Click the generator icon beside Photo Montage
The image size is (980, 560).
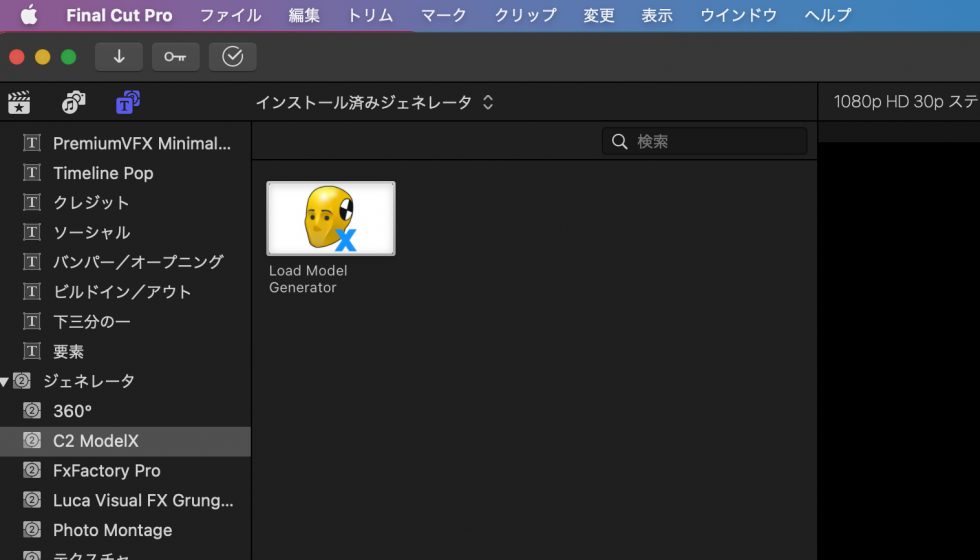pyautogui.click(x=32, y=529)
